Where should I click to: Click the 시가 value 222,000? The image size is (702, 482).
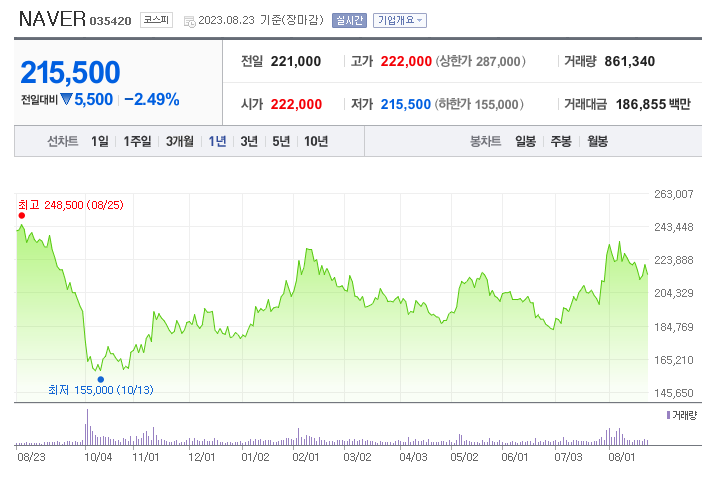[296, 104]
